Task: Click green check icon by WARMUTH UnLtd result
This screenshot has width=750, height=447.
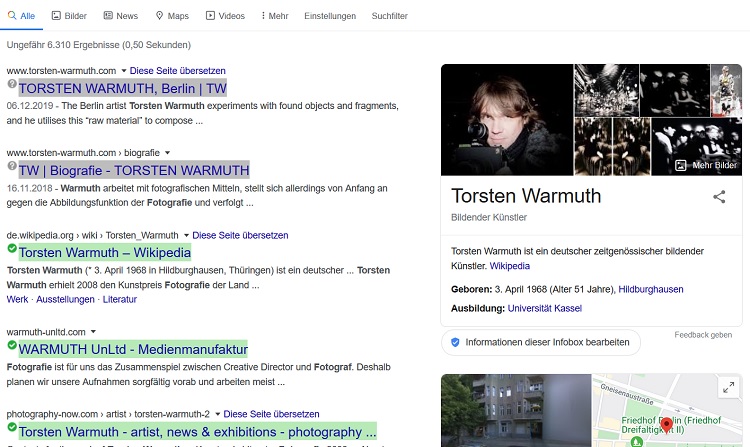Action: [x=12, y=345]
